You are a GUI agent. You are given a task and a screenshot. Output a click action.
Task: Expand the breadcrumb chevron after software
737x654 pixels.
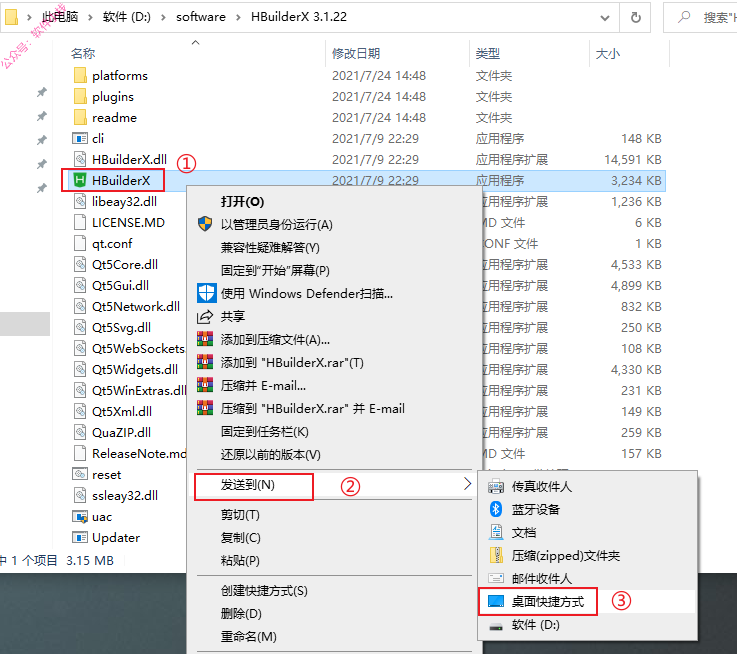tap(238, 17)
